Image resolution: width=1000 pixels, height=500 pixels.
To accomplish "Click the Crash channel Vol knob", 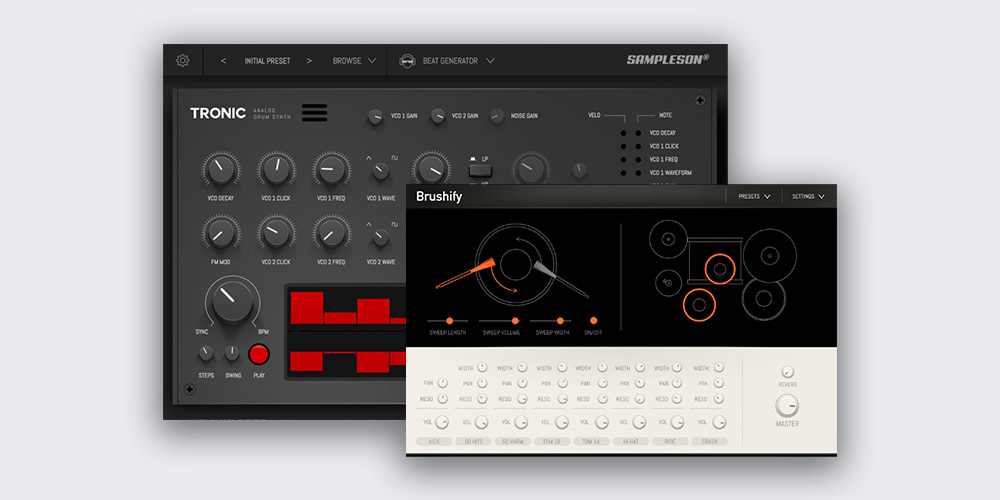I will click(x=719, y=422).
